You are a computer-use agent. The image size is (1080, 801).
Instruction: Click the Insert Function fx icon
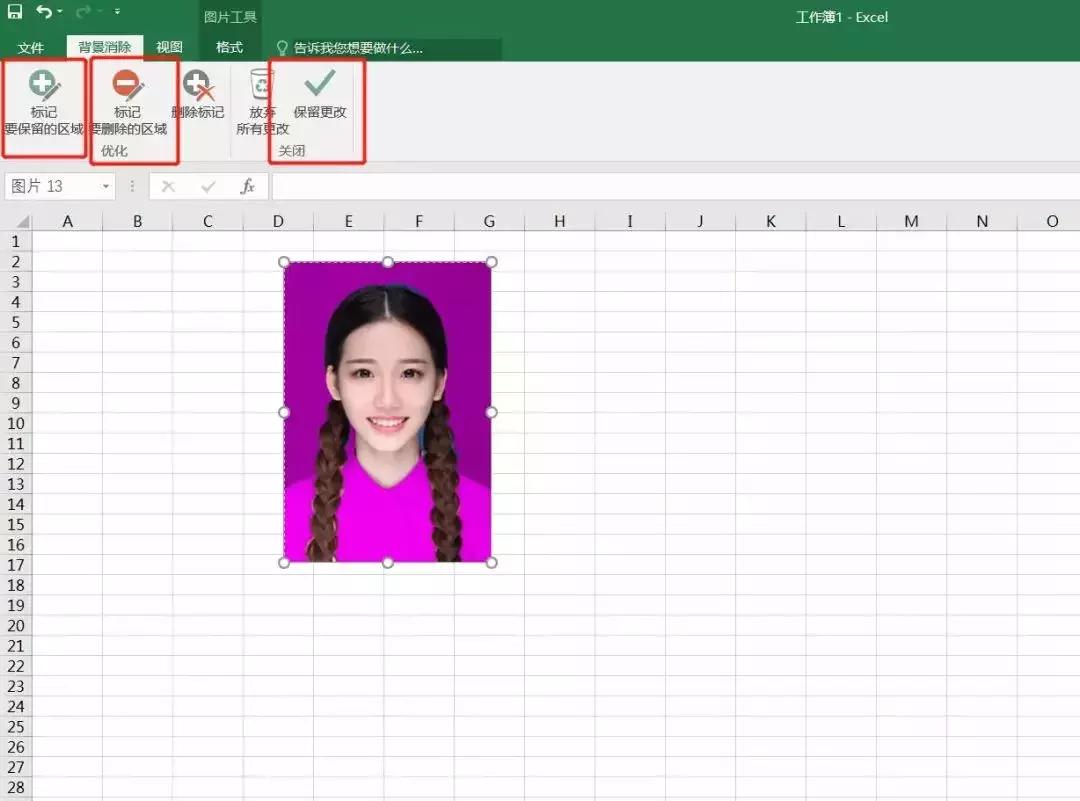pos(247,187)
